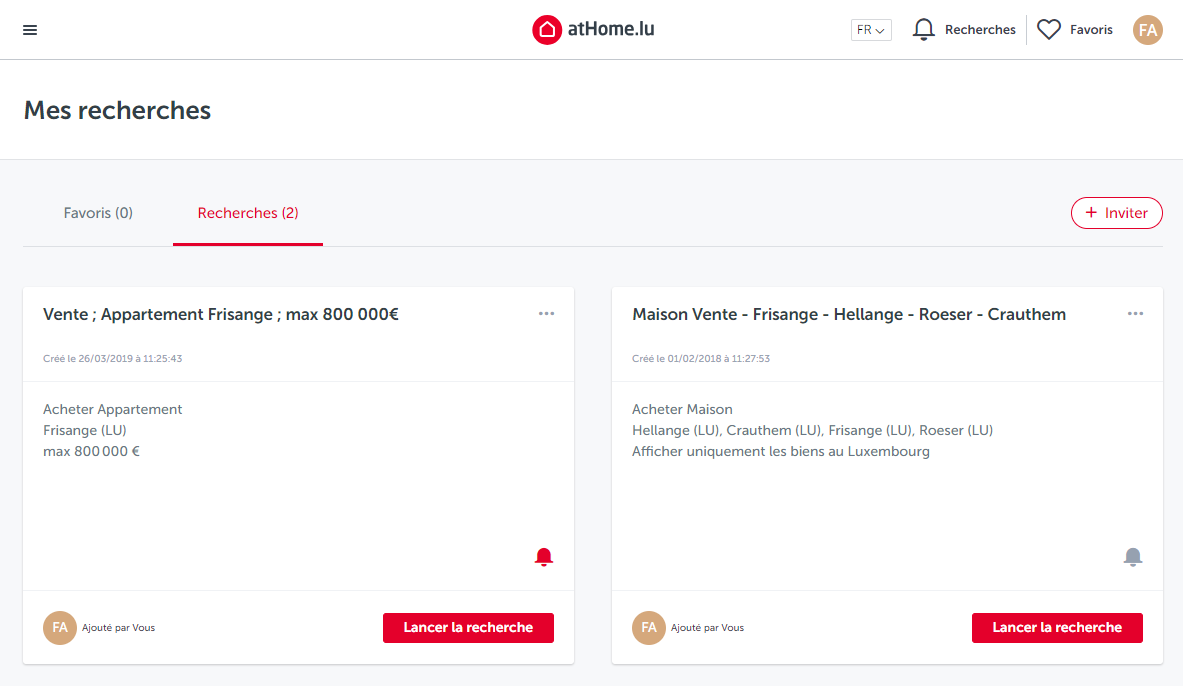Viewport: 1183px width, 686px height.
Task: Switch to the Favoris (0) tab
Action: (98, 214)
